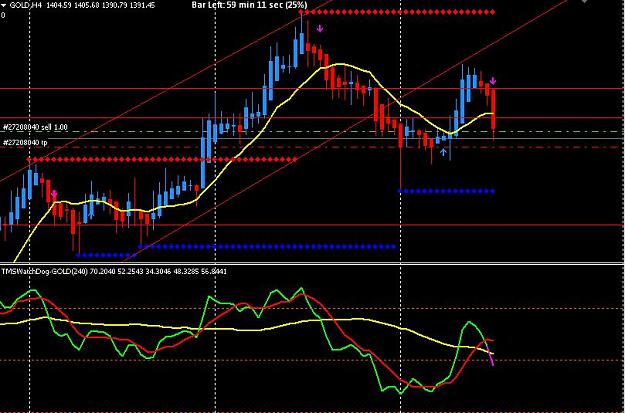
Task: Select the blue dotted support line under recent candles
Action: pos(446,191)
